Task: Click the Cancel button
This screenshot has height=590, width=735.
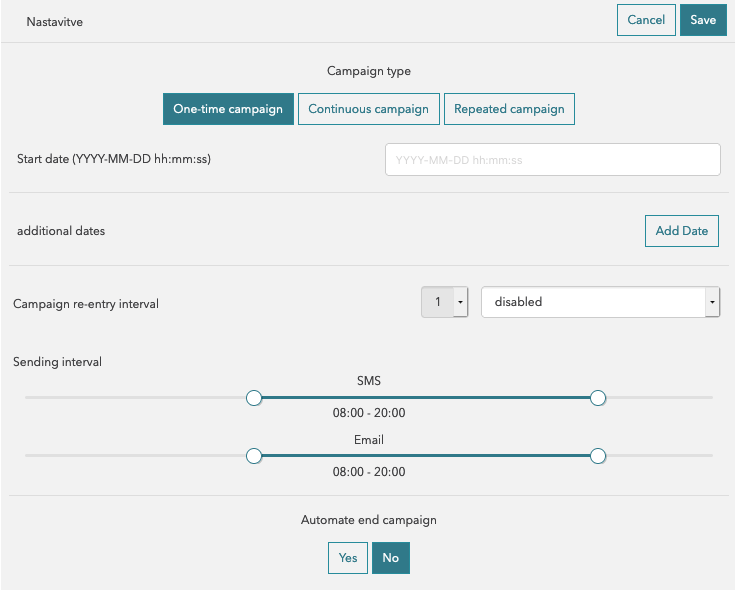Action: pos(646,20)
